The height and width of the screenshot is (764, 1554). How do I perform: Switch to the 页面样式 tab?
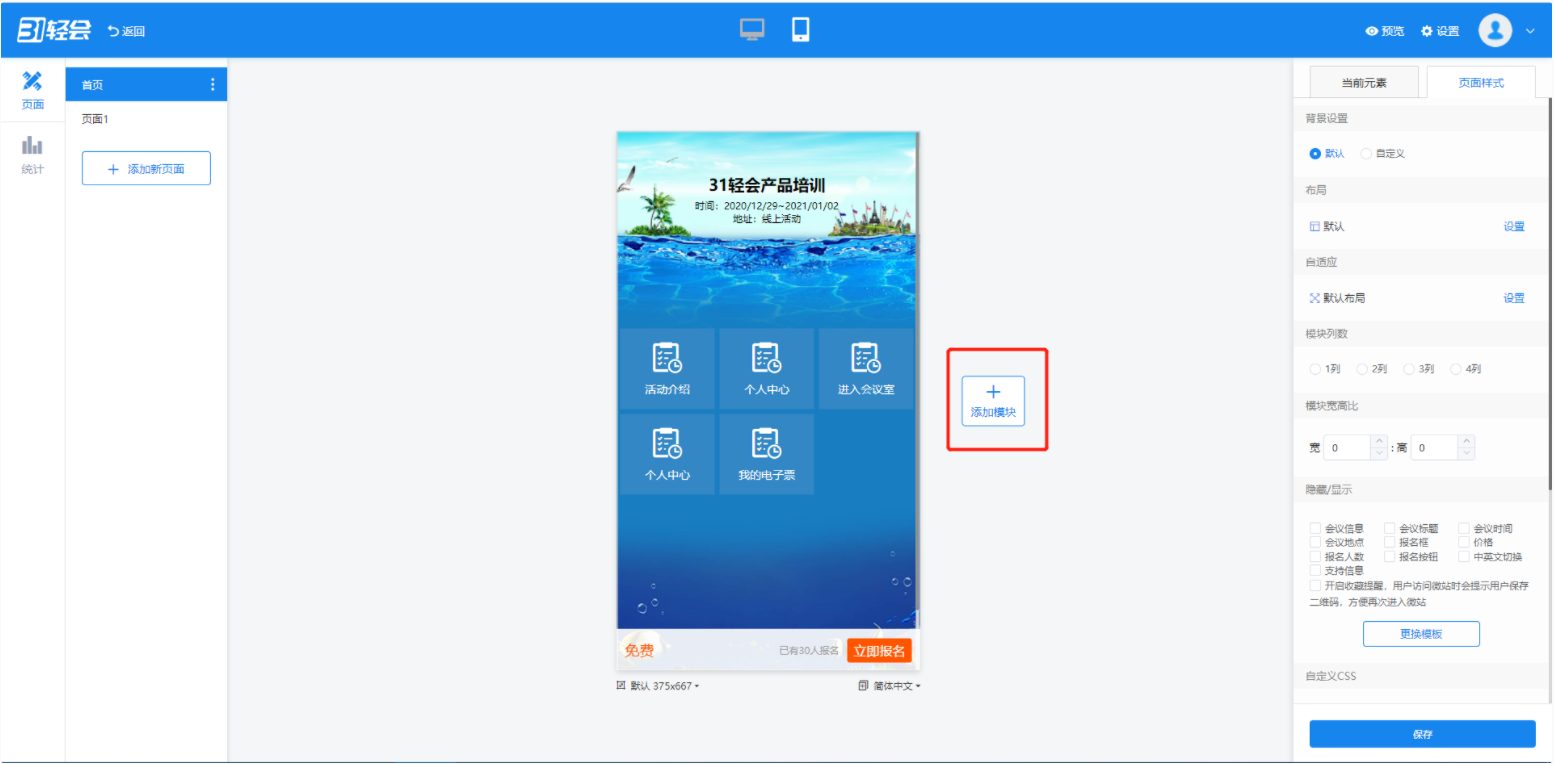(1481, 83)
